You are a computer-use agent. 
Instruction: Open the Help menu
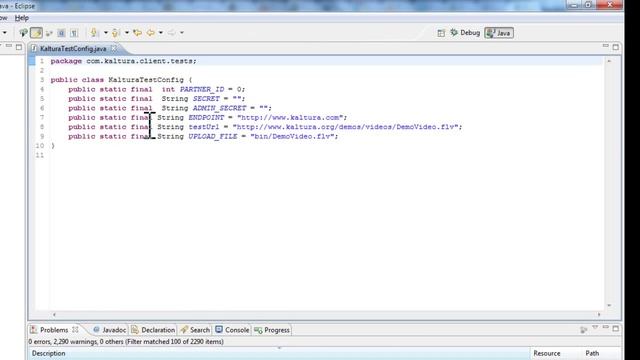(x=22, y=18)
